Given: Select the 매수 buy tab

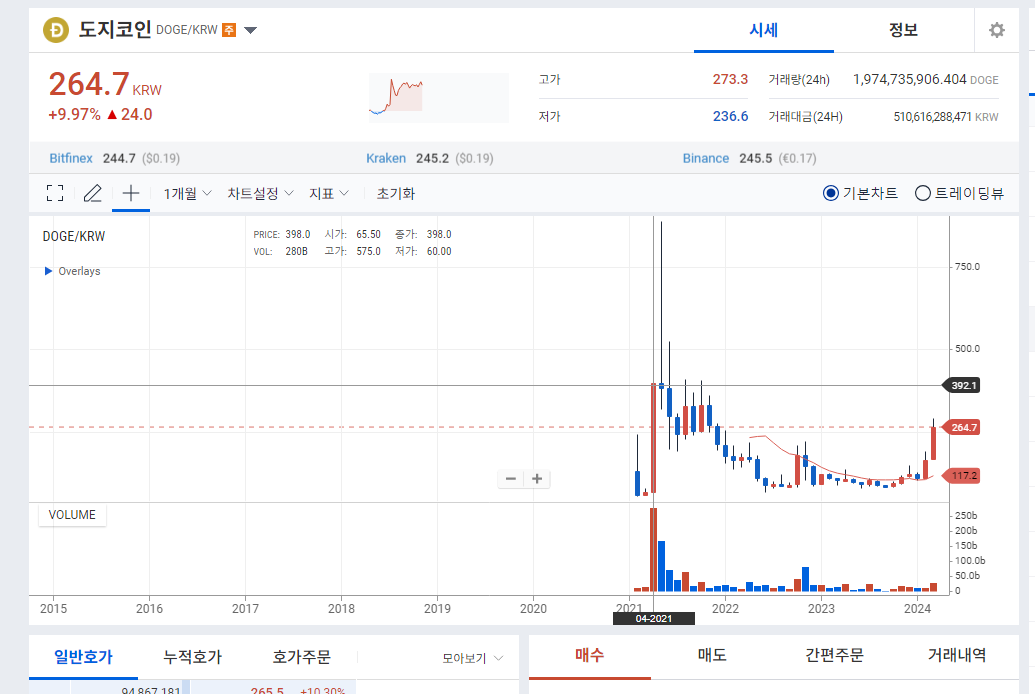Looking at the screenshot, I should point(589,655).
